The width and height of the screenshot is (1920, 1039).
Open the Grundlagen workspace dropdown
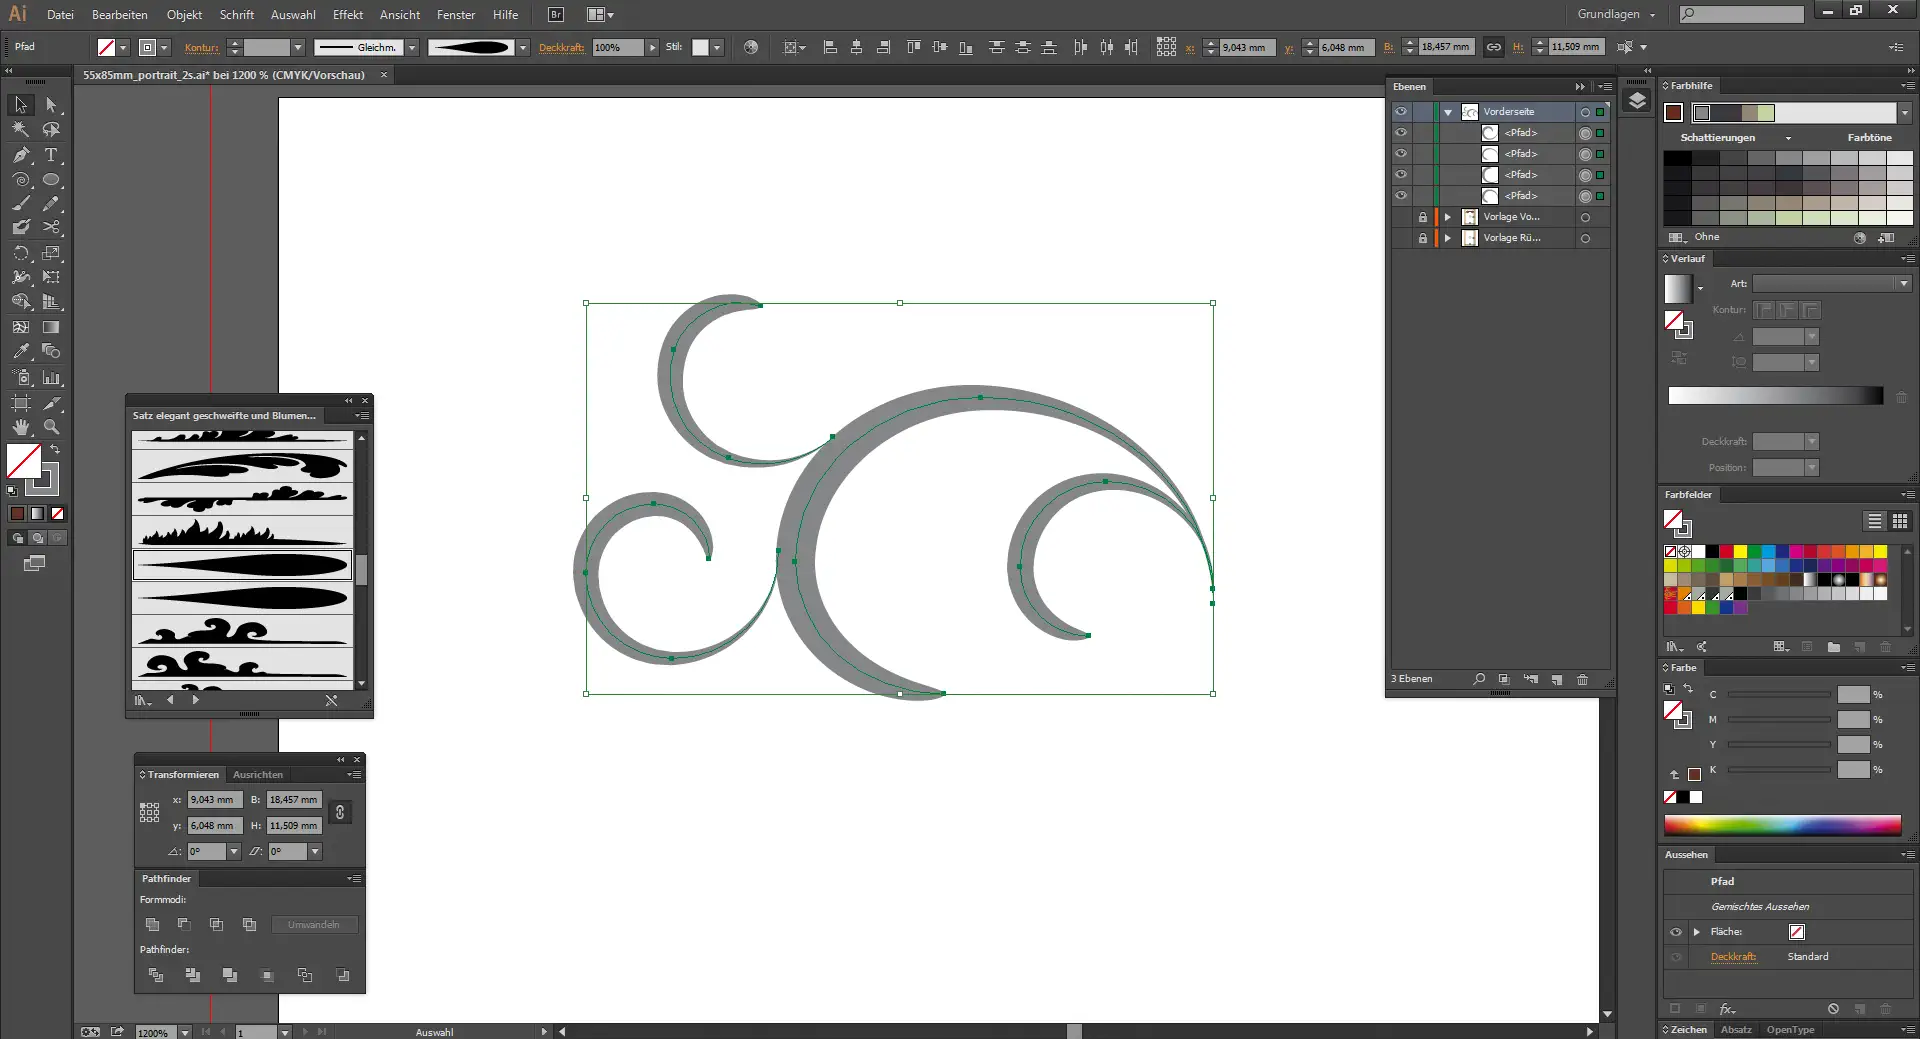pos(1616,15)
